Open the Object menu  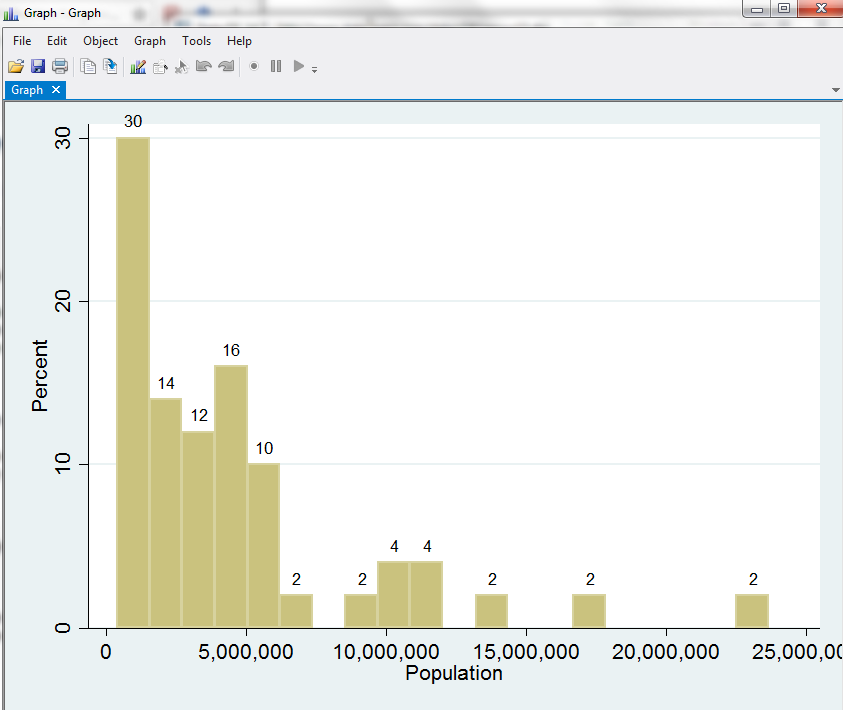pos(100,41)
